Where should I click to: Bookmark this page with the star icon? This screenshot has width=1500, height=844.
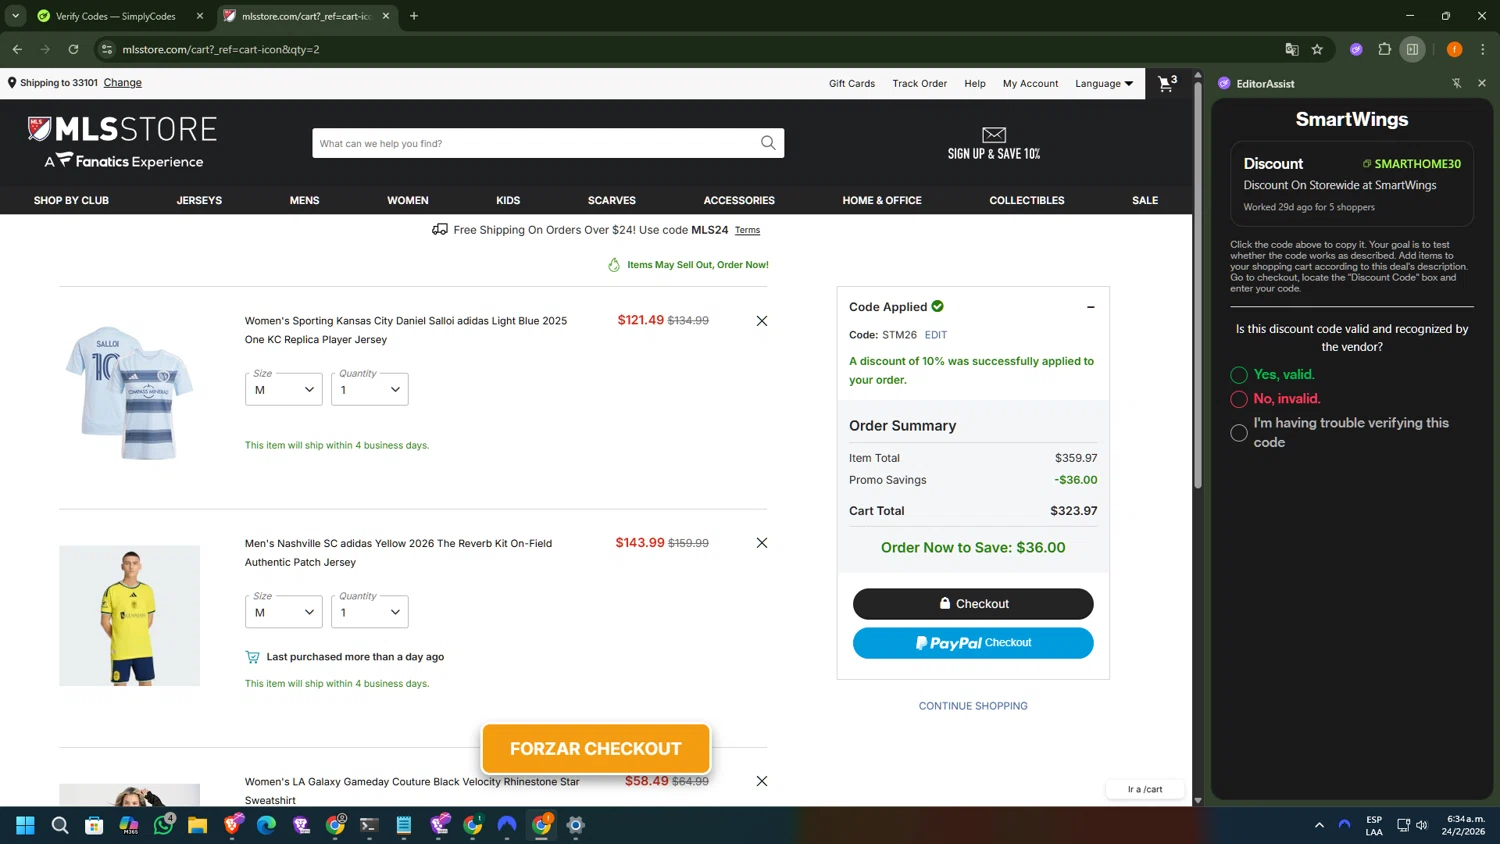click(x=1318, y=49)
